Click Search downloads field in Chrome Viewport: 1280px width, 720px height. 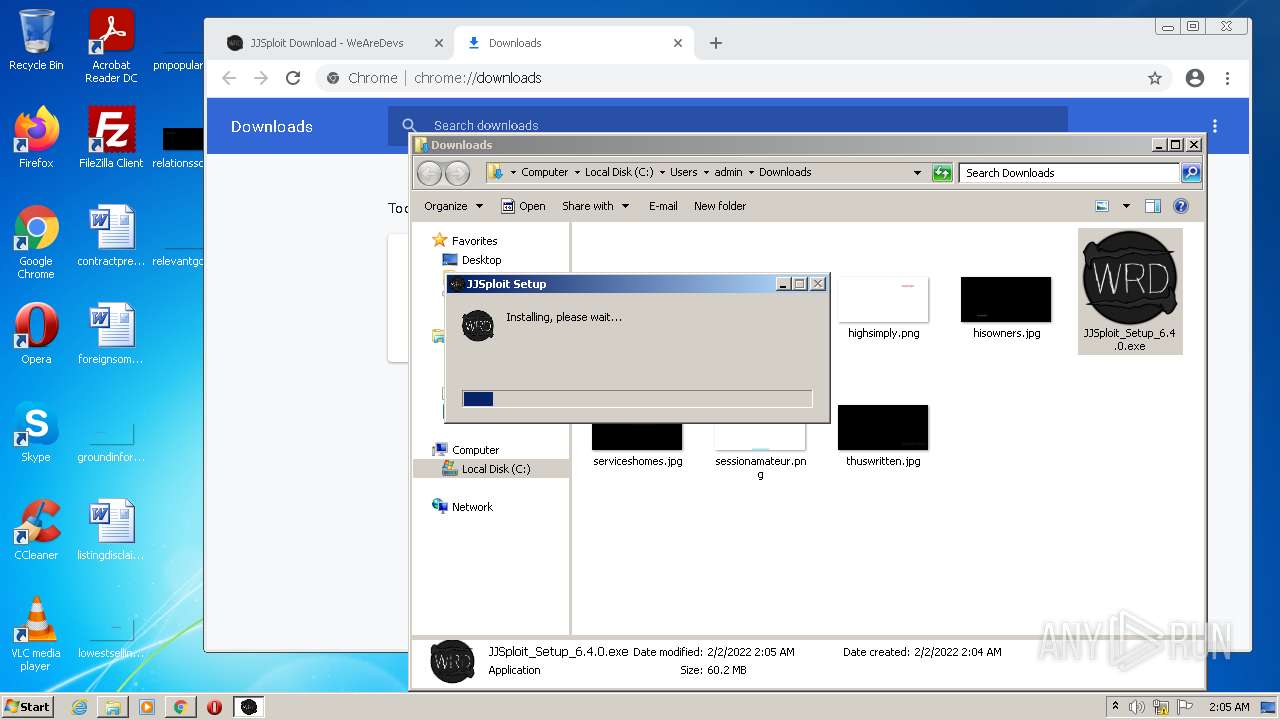click(728, 125)
